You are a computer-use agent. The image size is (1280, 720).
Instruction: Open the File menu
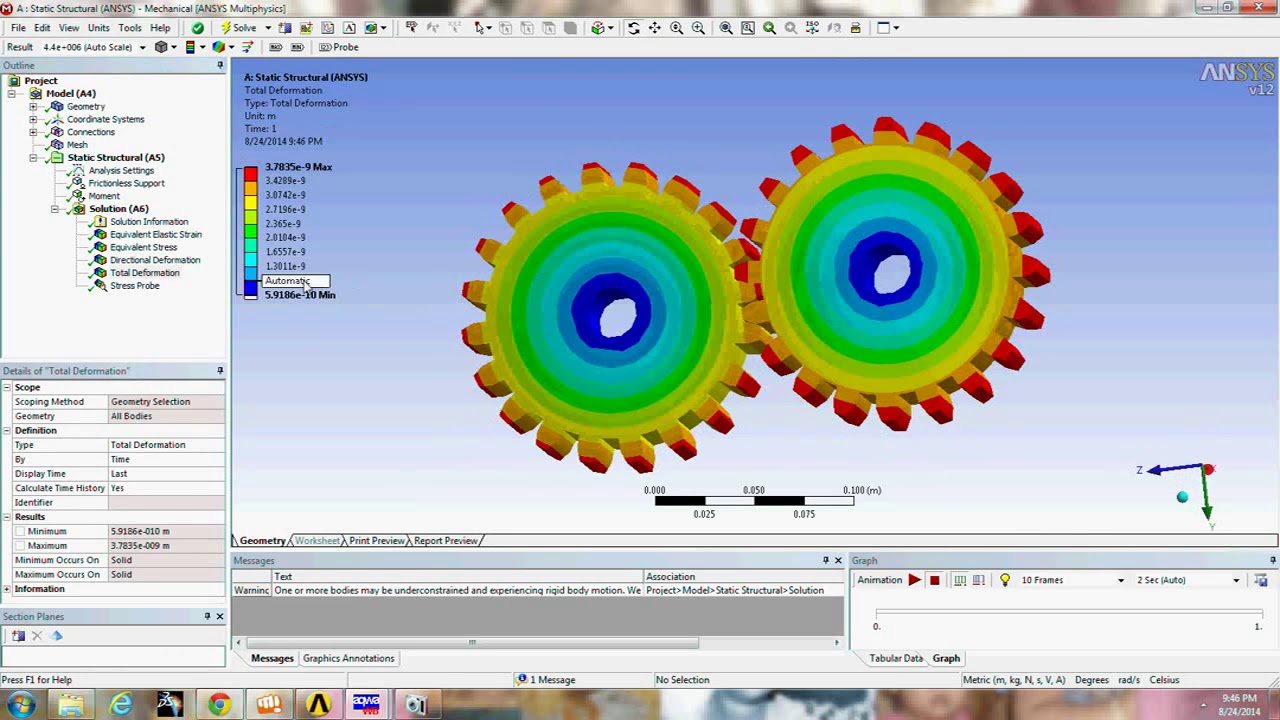pos(18,28)
